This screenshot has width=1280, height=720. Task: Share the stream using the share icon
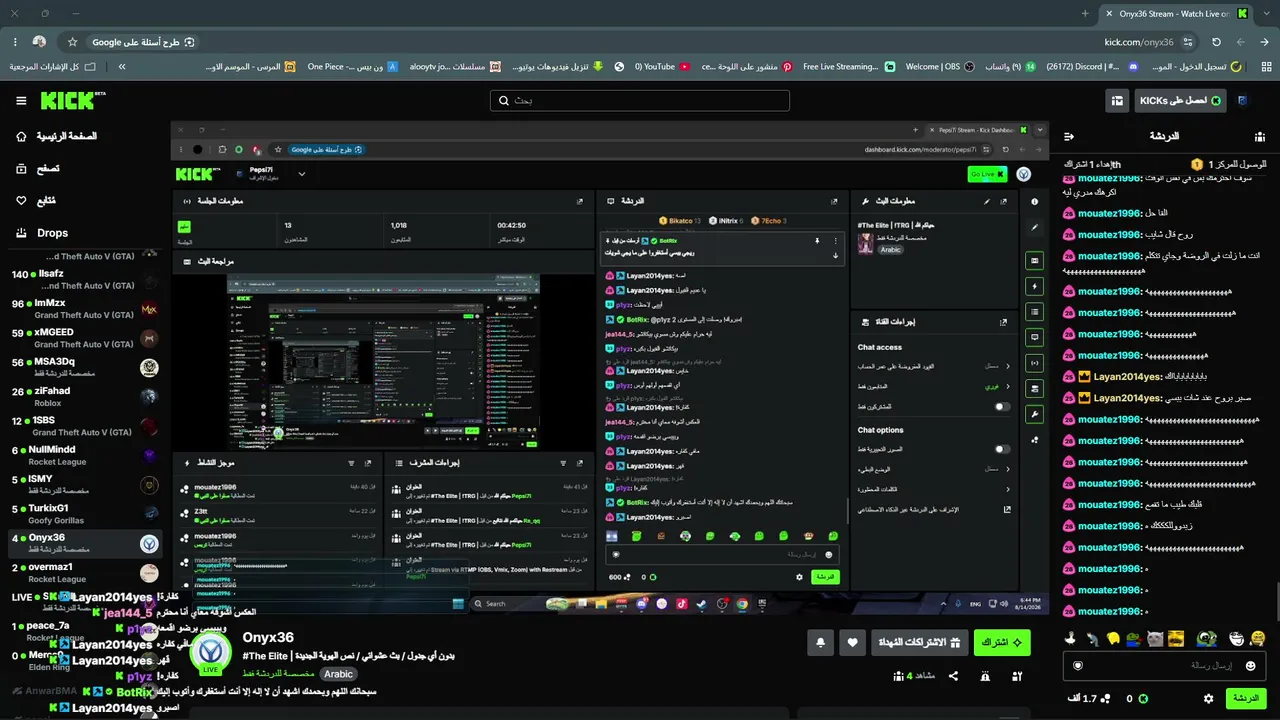pos(953,676)
